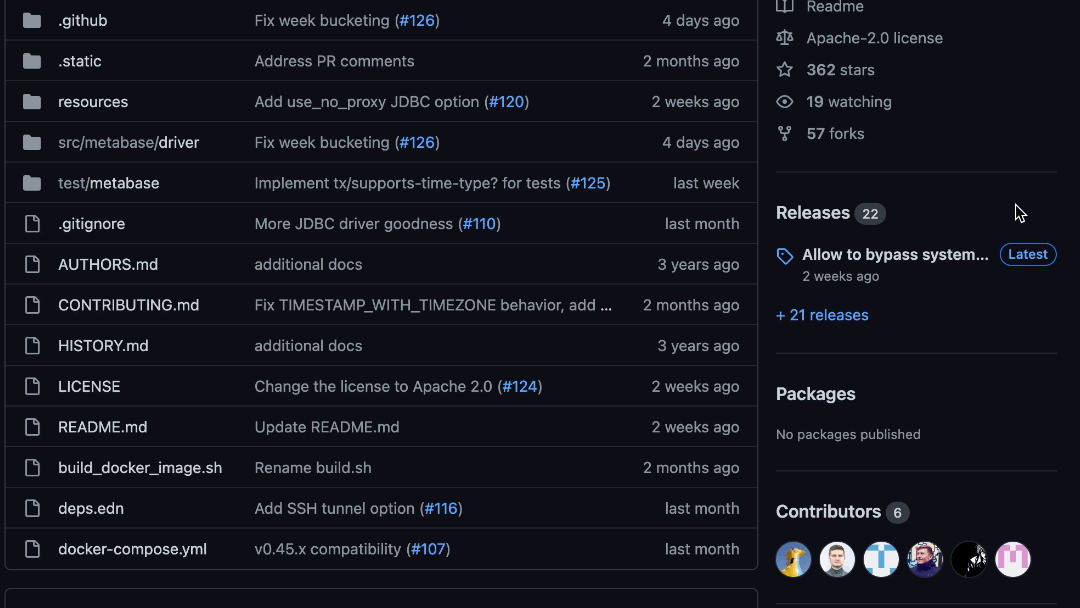Screen dimensions: 1080x608
Task: Open the first contributor avatar
Action: click(794, 559)
